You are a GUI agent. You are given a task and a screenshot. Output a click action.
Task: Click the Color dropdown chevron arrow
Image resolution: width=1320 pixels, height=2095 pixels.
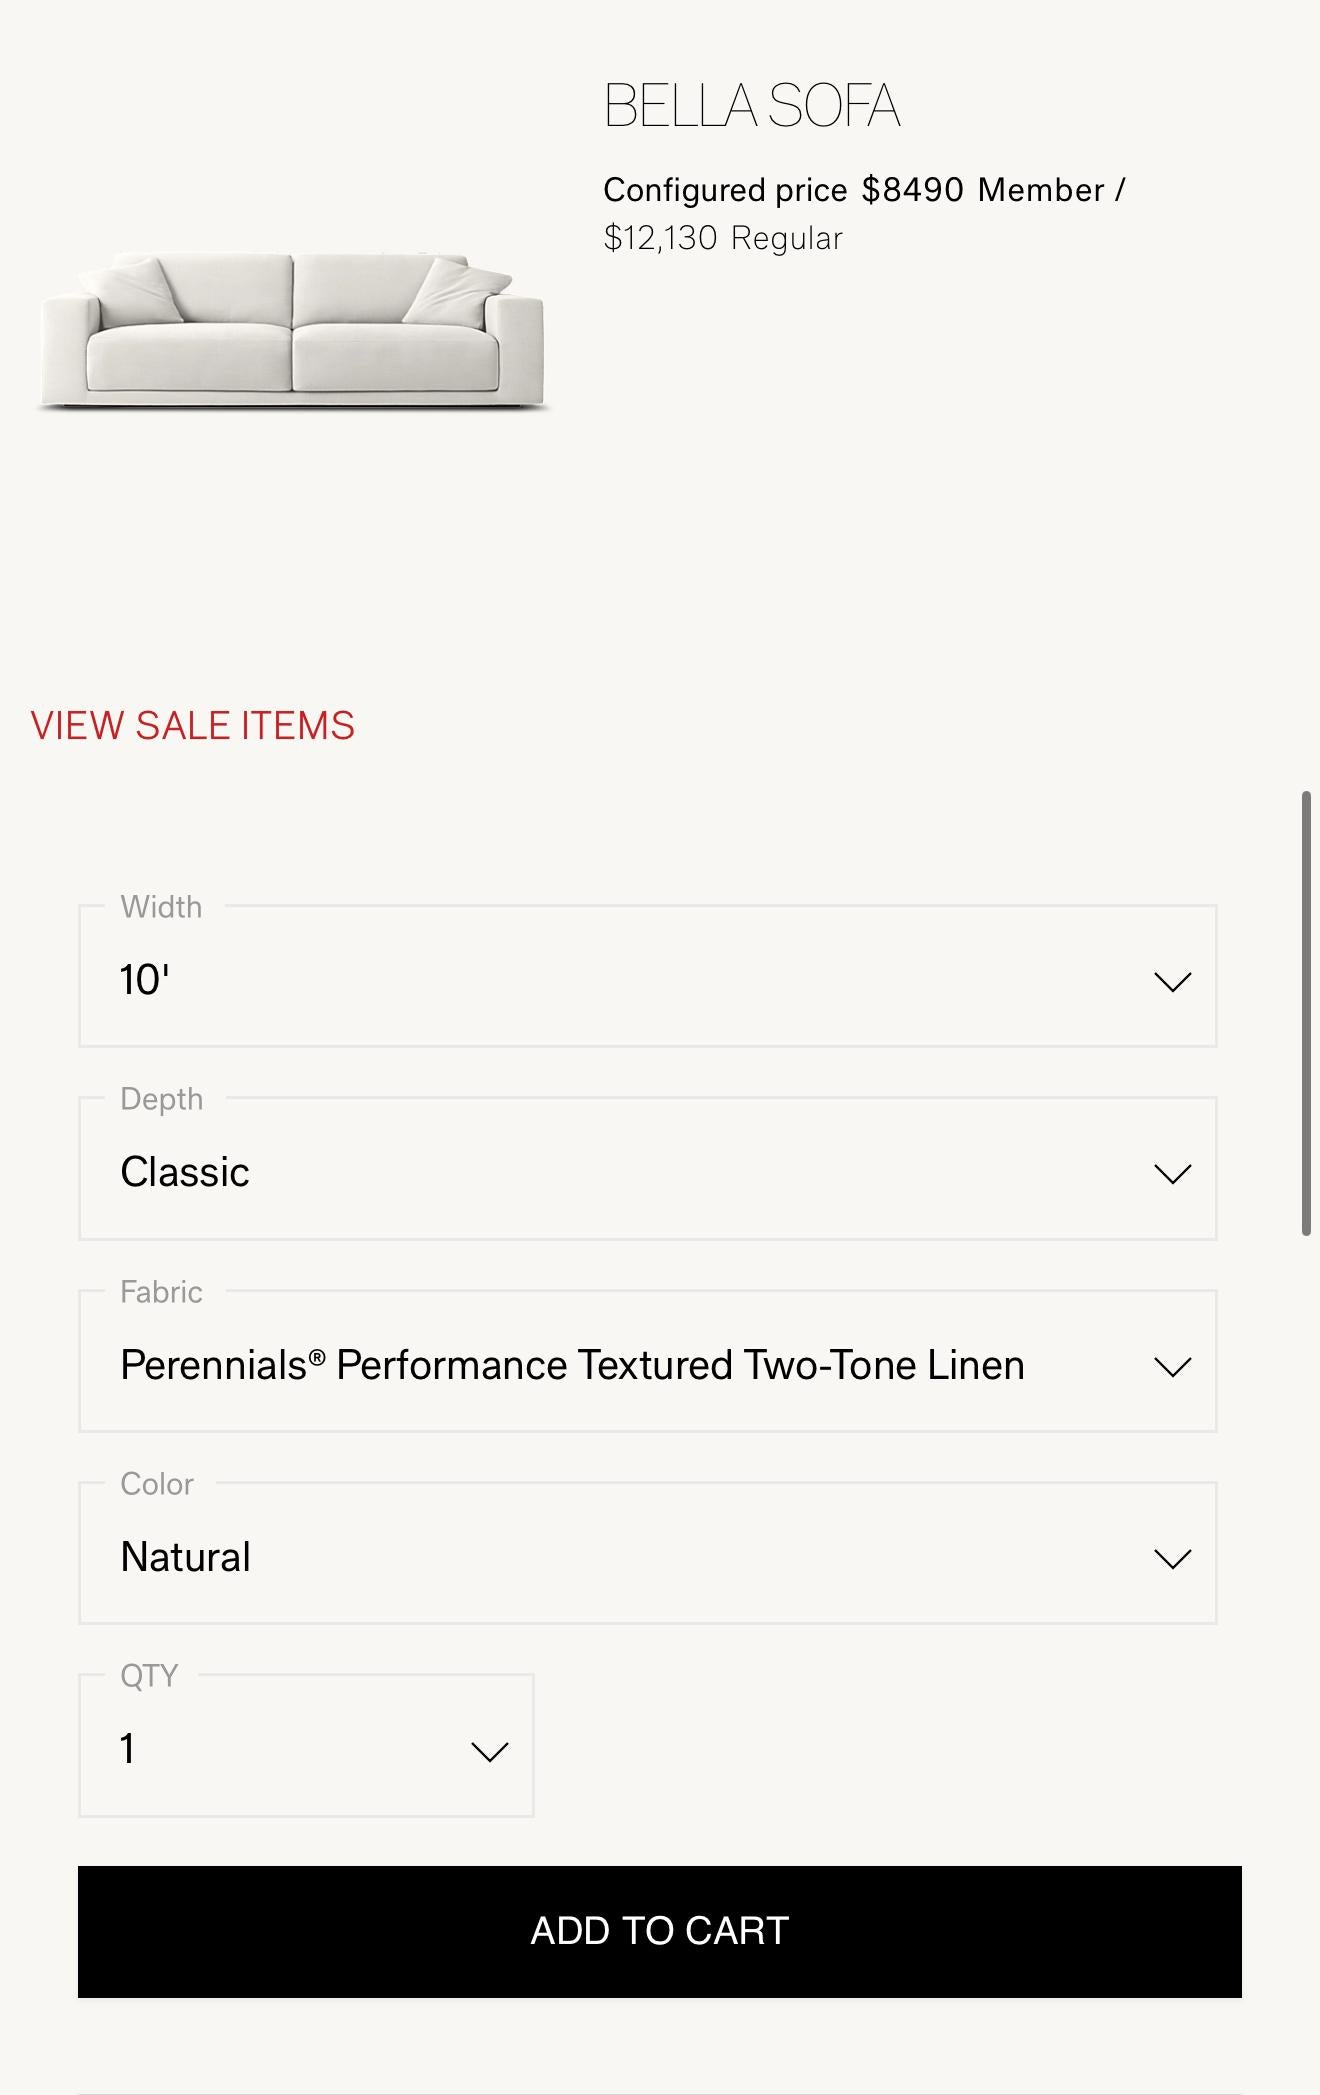1172,1558
